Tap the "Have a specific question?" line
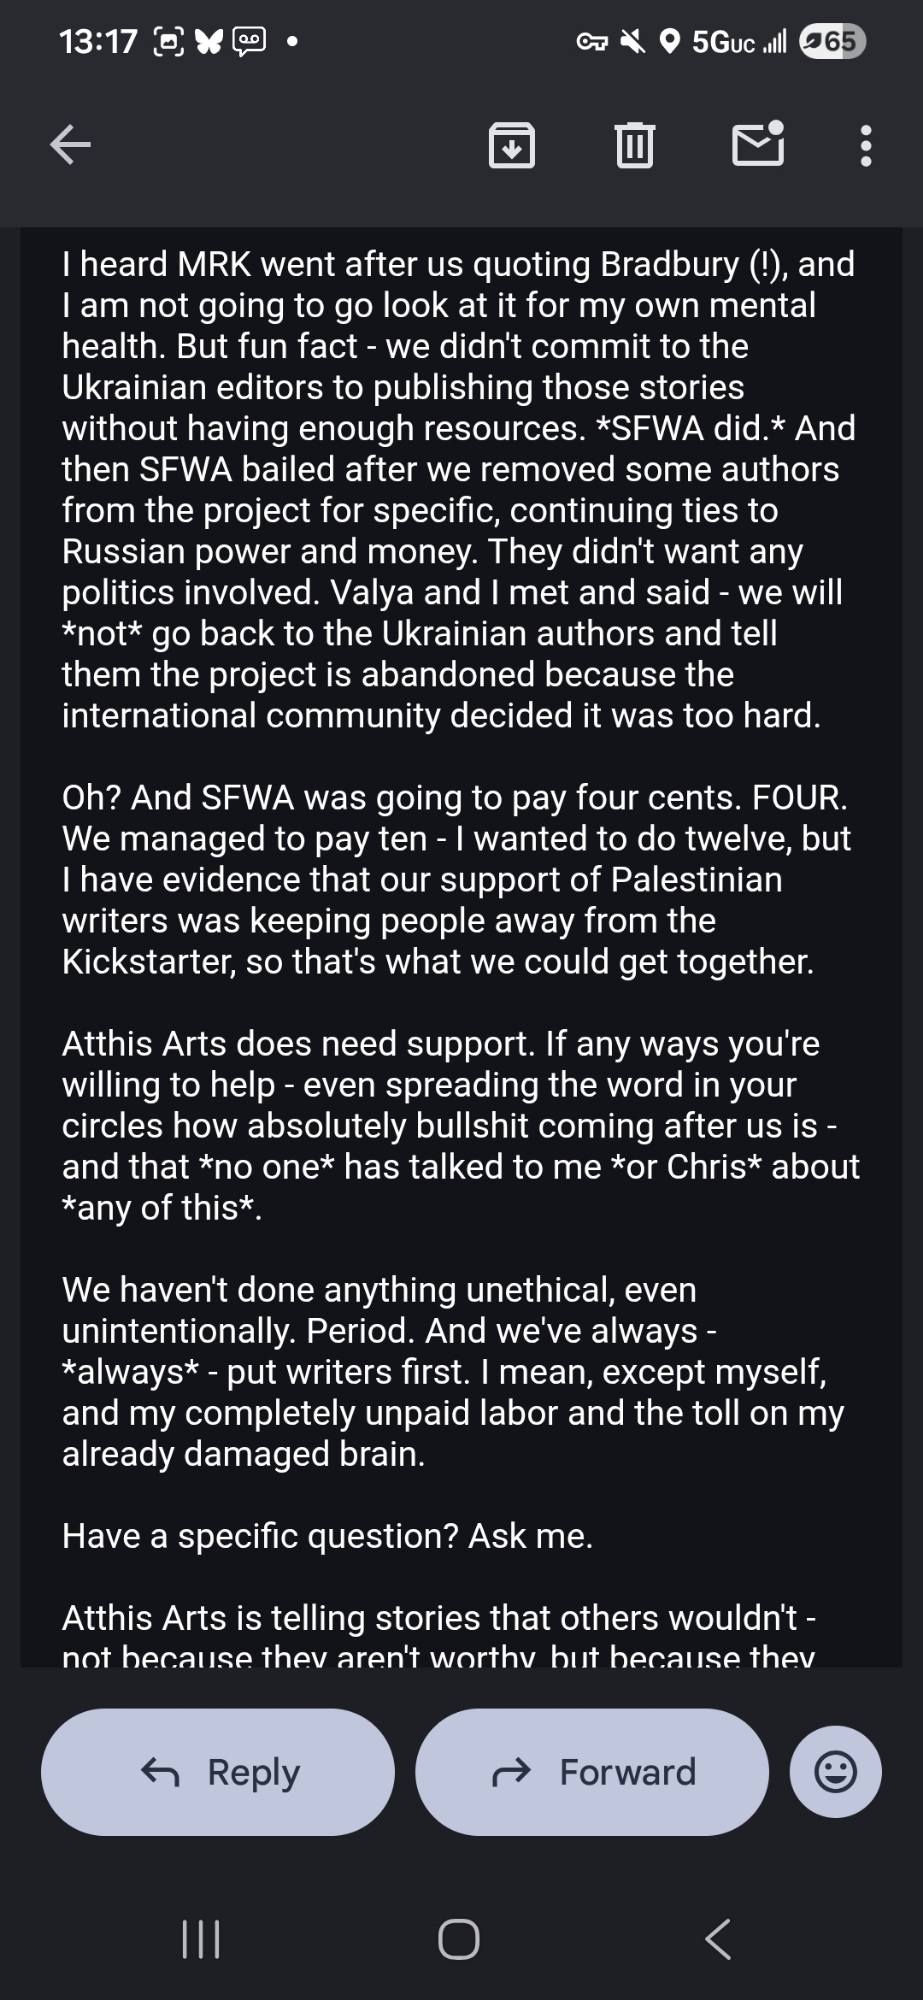Screen dimensions: 923x2000 (x=328, y=1536)
